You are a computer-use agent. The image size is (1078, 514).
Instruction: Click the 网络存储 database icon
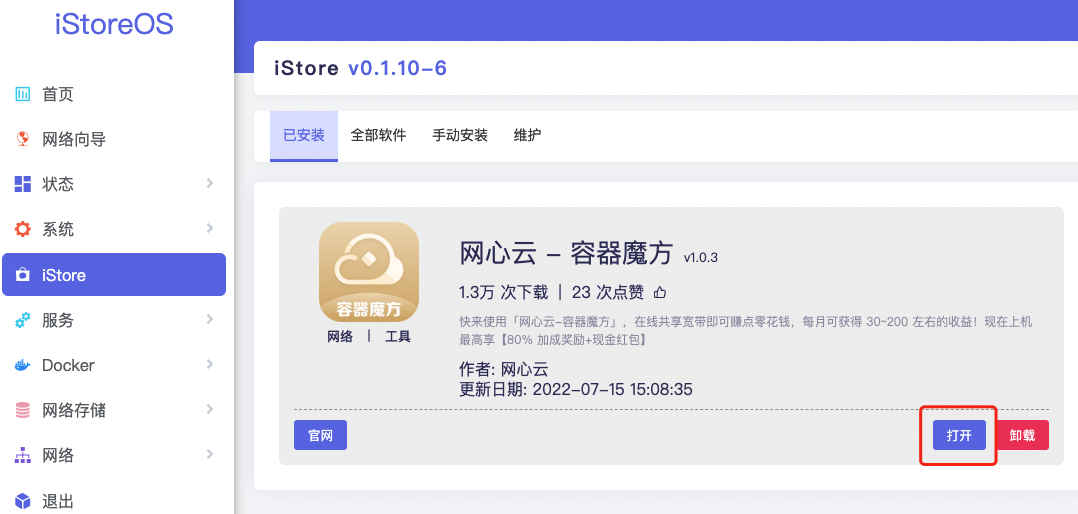point(23,410)
